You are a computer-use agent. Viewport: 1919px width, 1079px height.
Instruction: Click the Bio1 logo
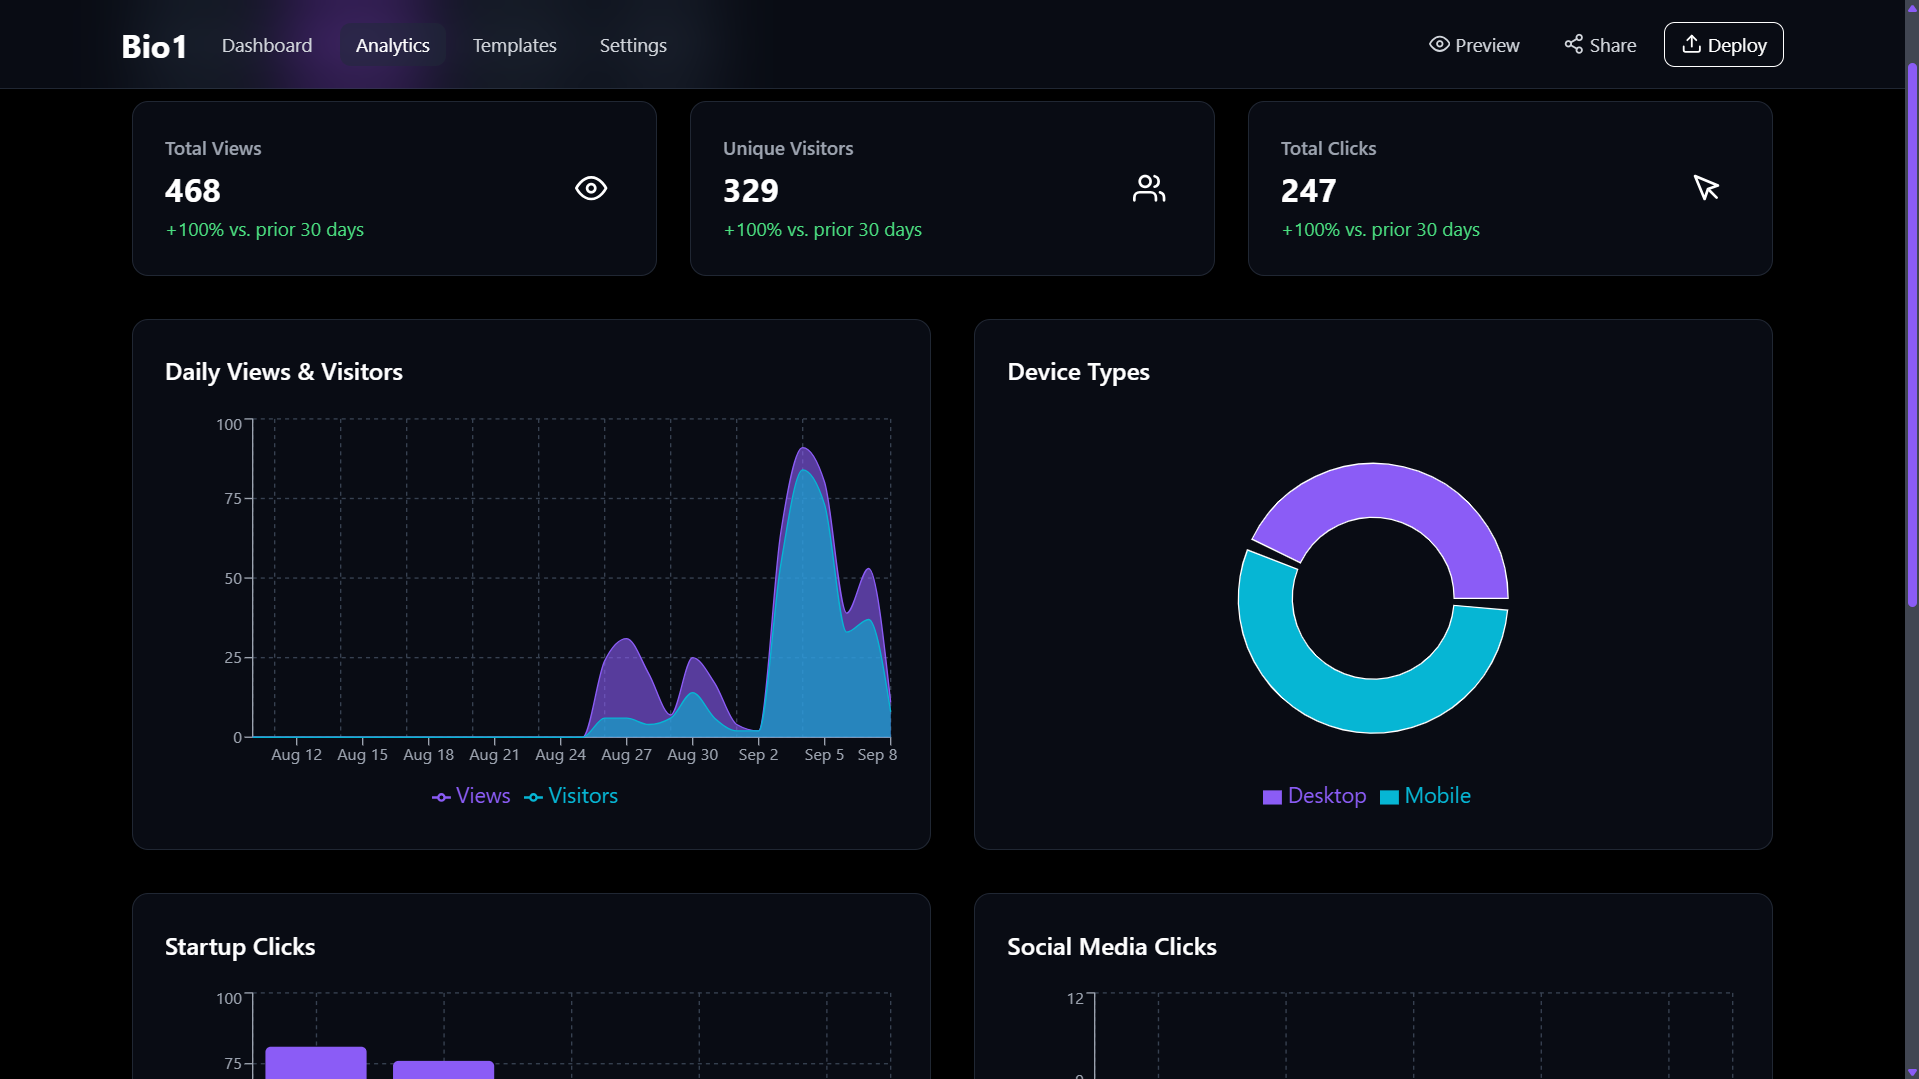click(x=154, y=46)
